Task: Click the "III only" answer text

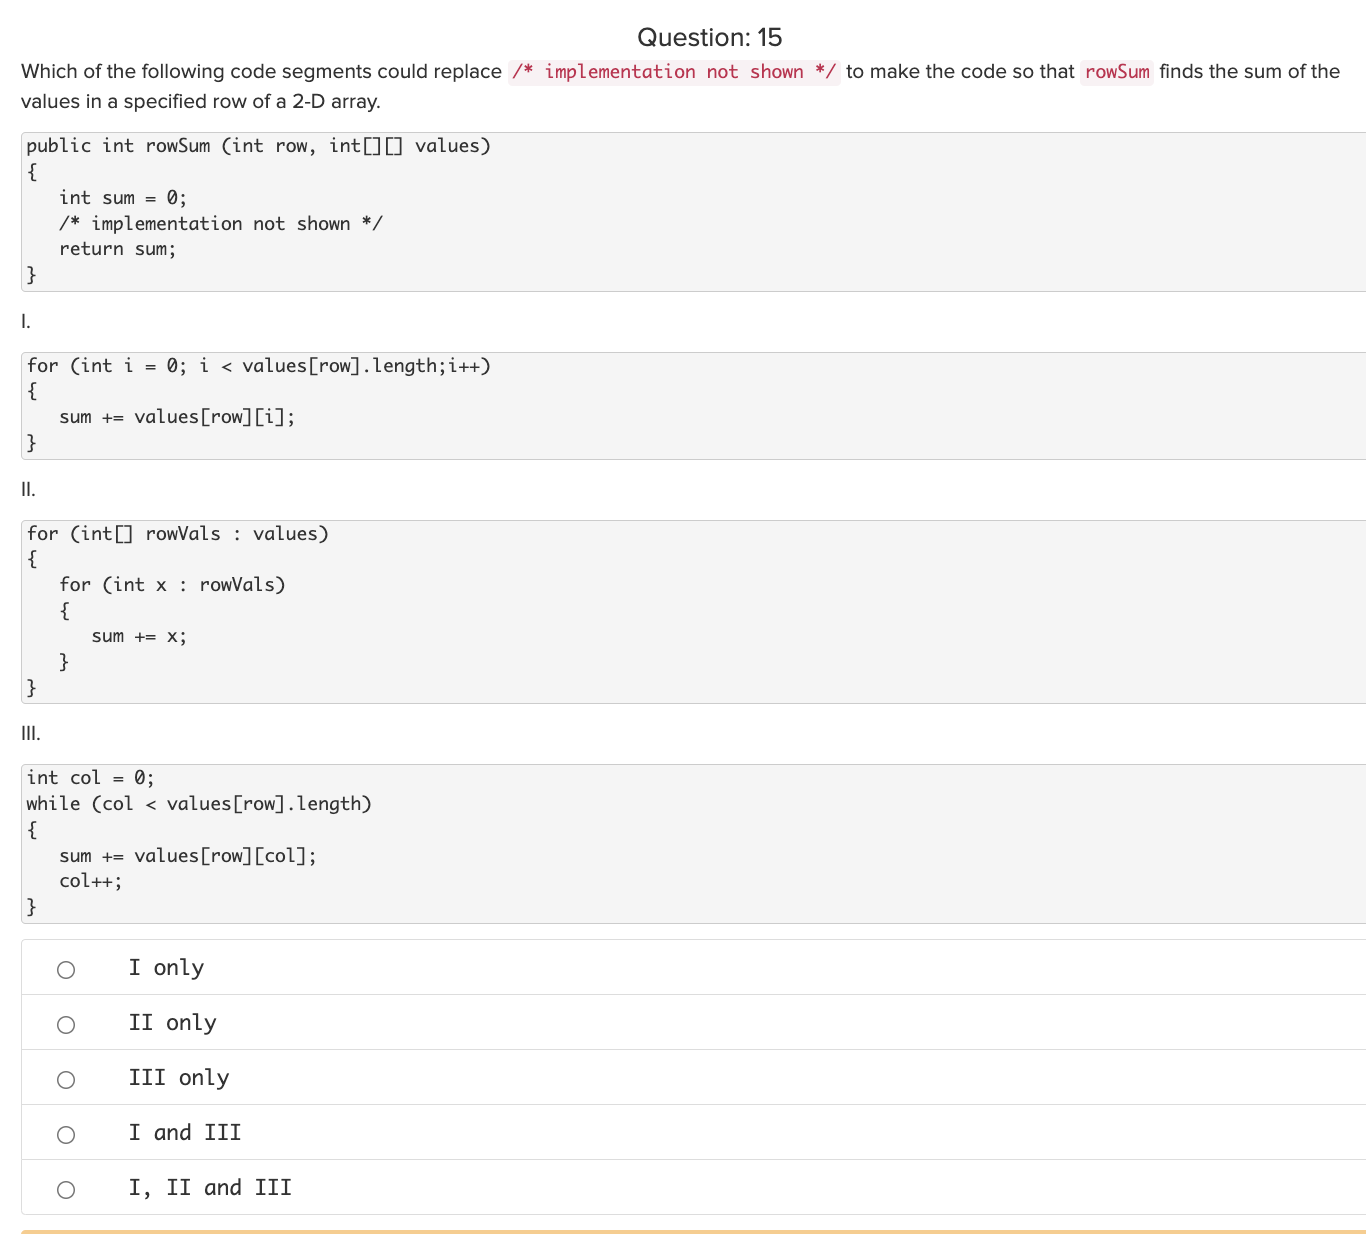Action: pyautogui.click(x=179, y=1077)
